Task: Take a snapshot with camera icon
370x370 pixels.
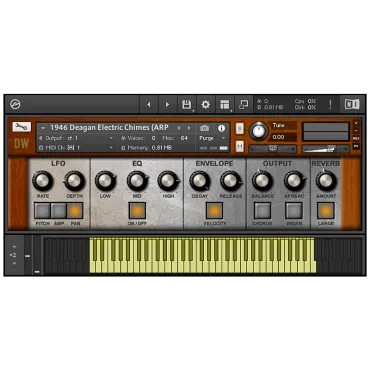Action: 204,128
